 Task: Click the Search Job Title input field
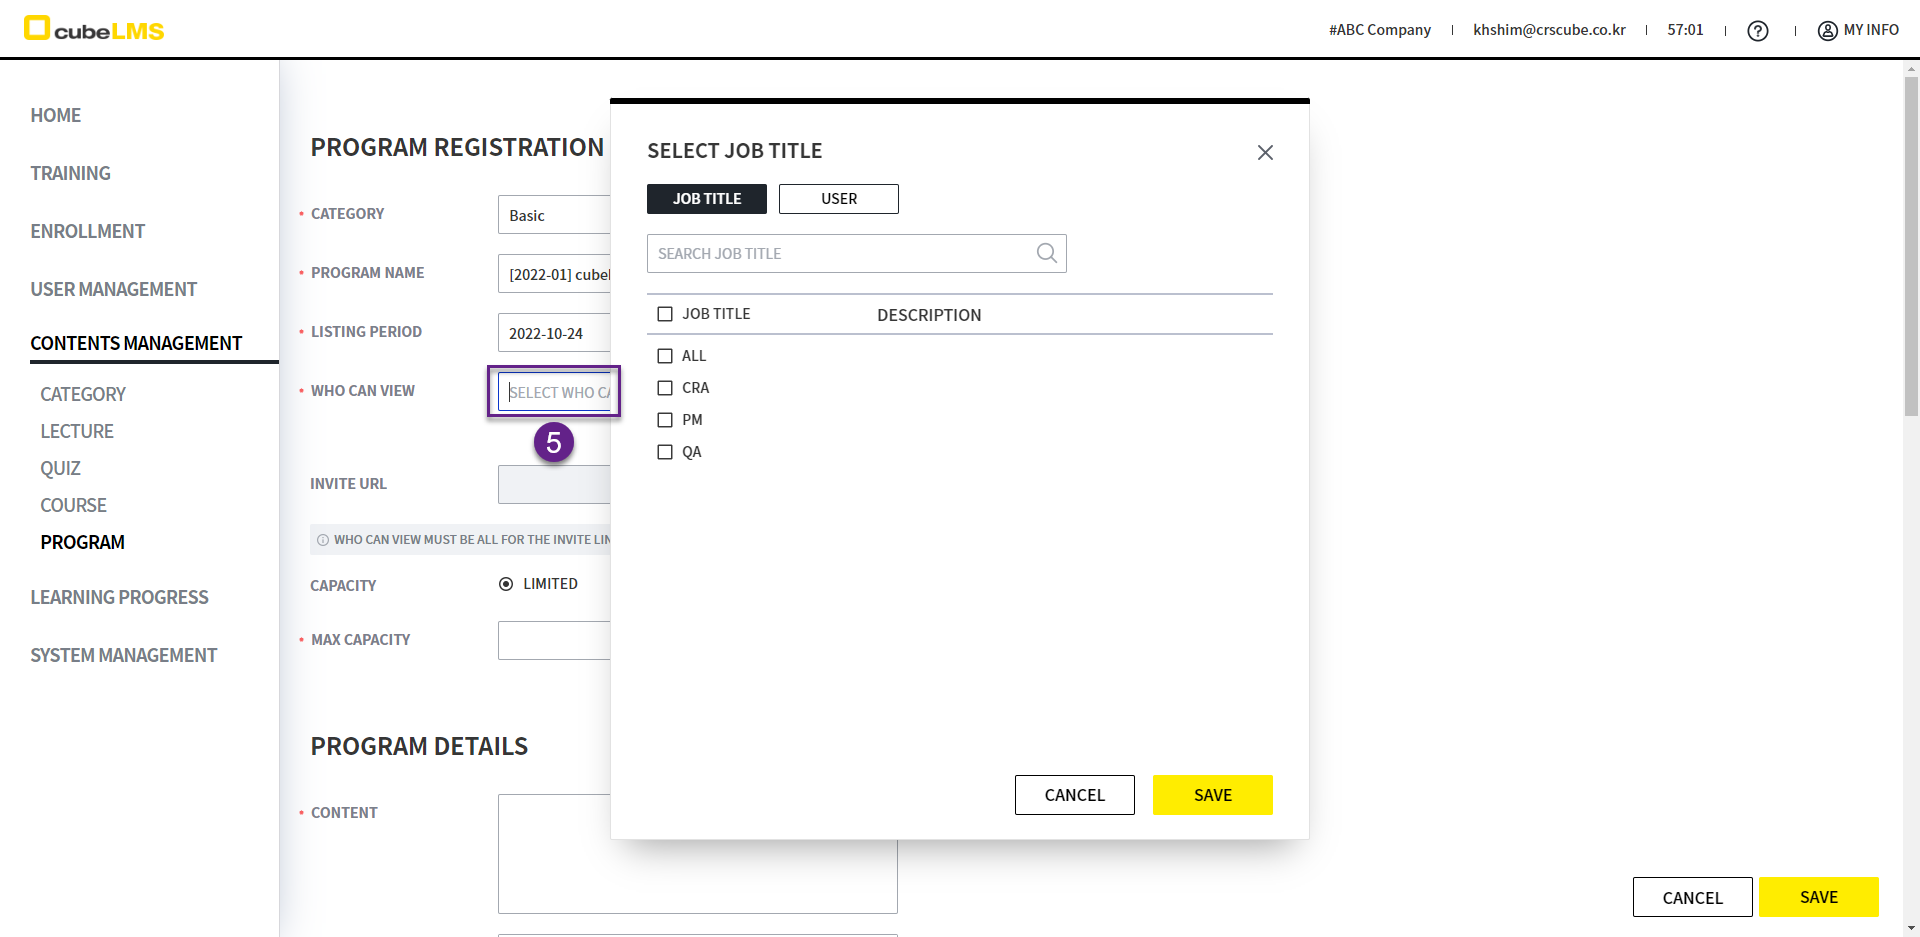coord(840,254)
